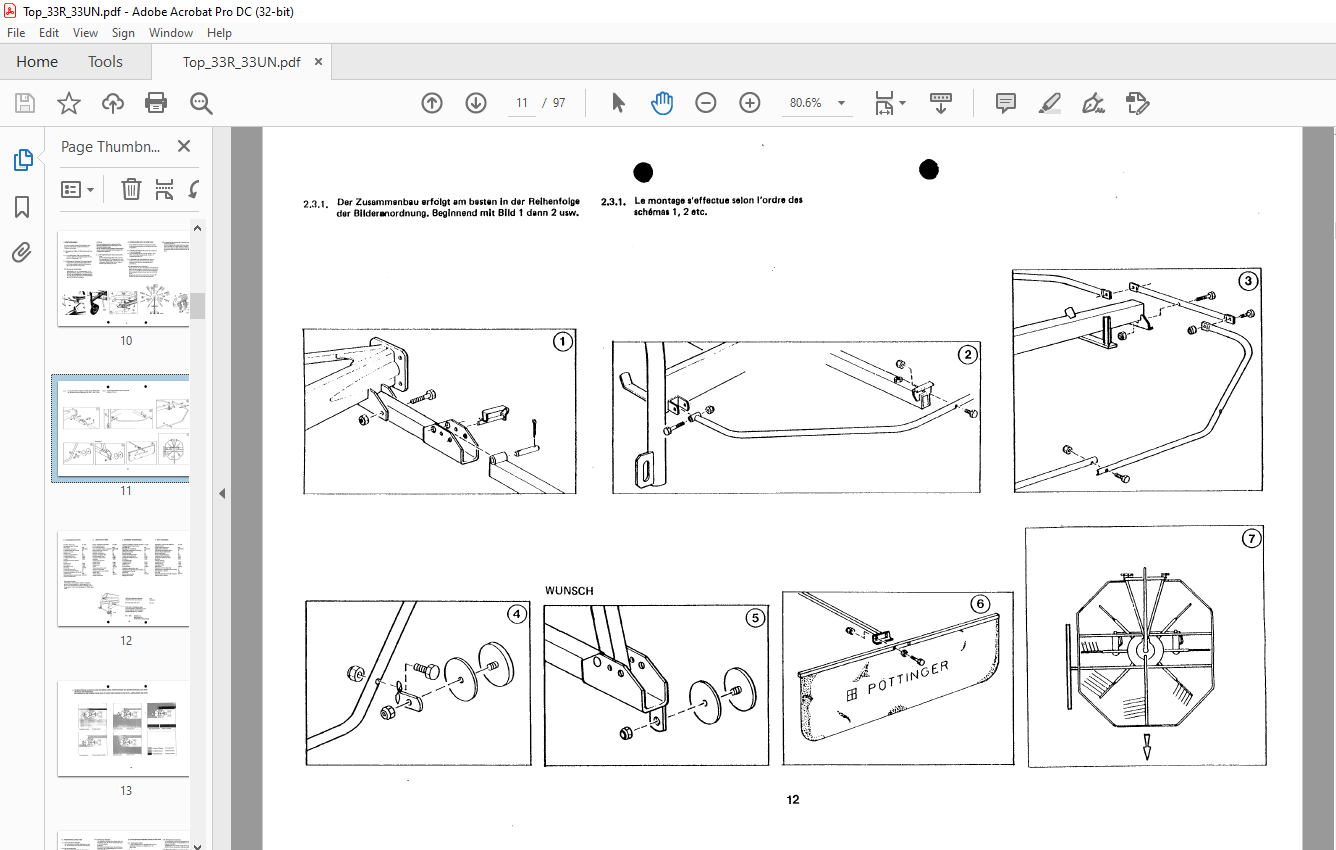Select the highlighter pen tool
The height and width of the screenshot is (850, 1336).
click(1050, 103)
